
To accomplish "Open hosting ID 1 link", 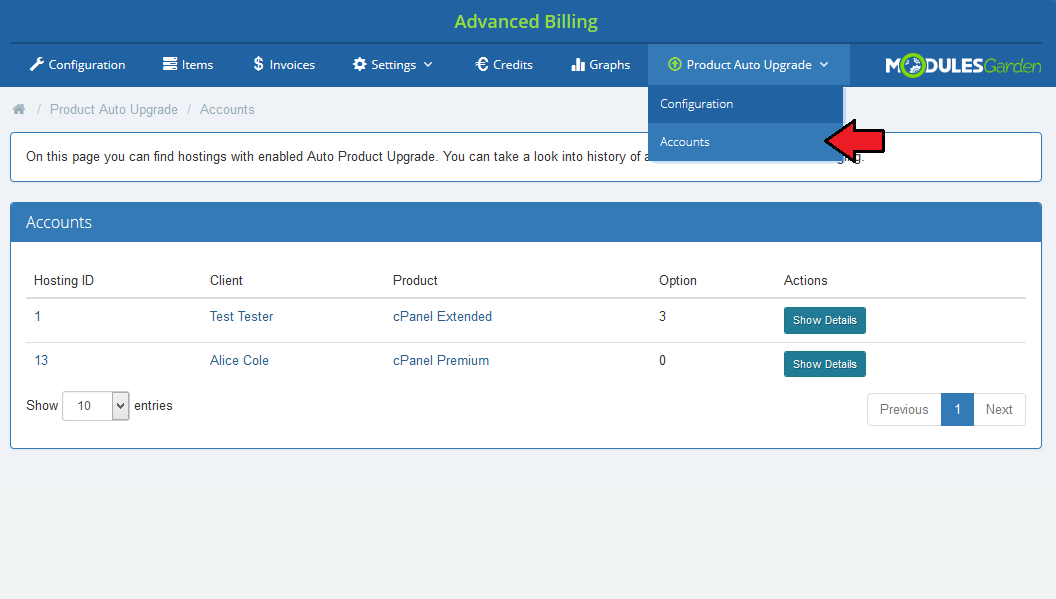I will point(38,316).
